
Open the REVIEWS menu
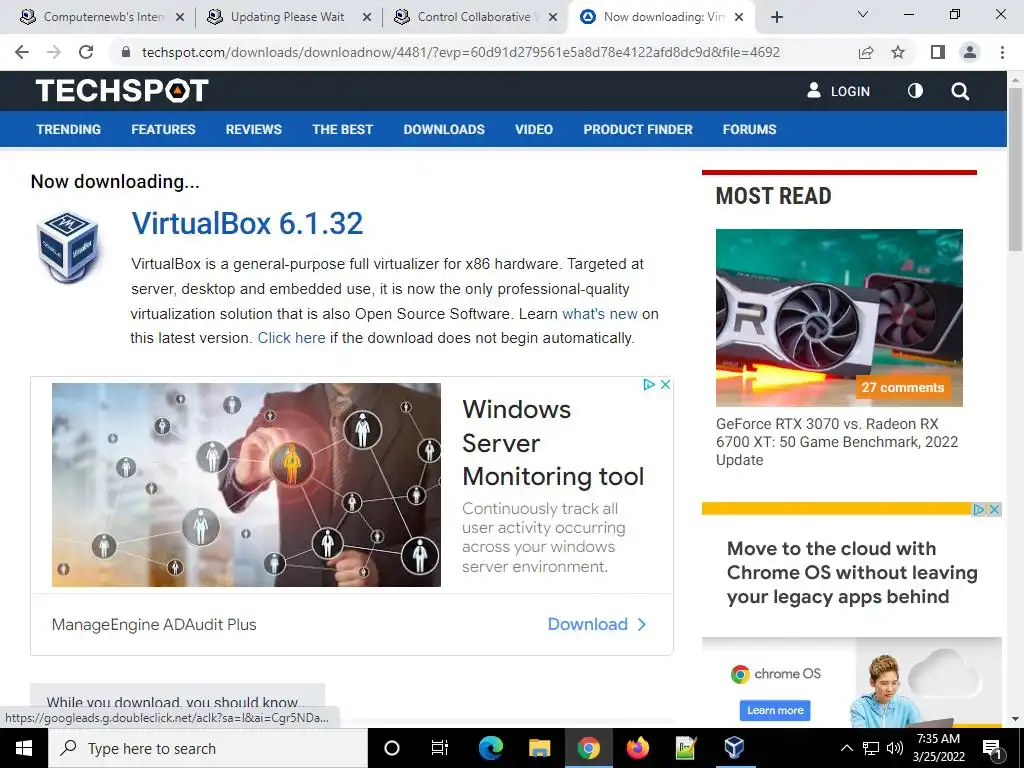[x=253, y=129]
